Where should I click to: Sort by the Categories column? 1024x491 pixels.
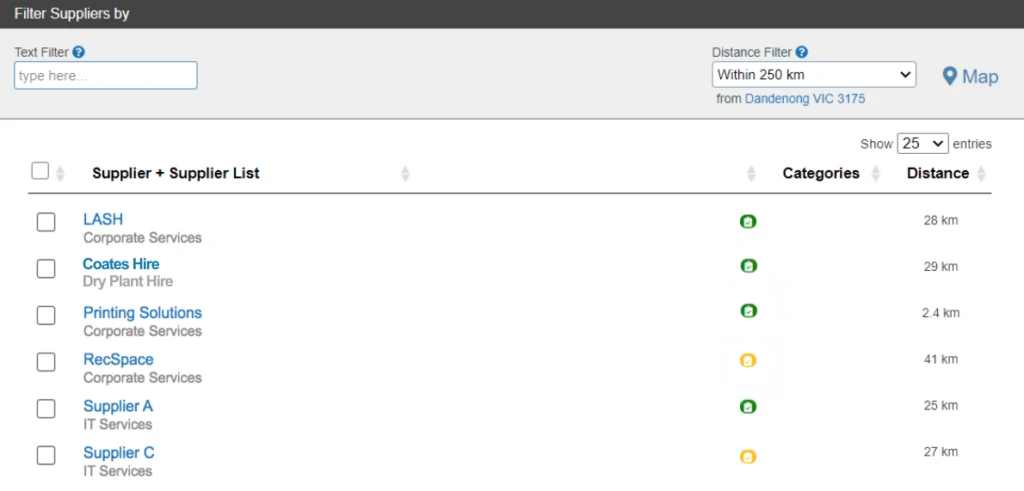click(821, 173)
